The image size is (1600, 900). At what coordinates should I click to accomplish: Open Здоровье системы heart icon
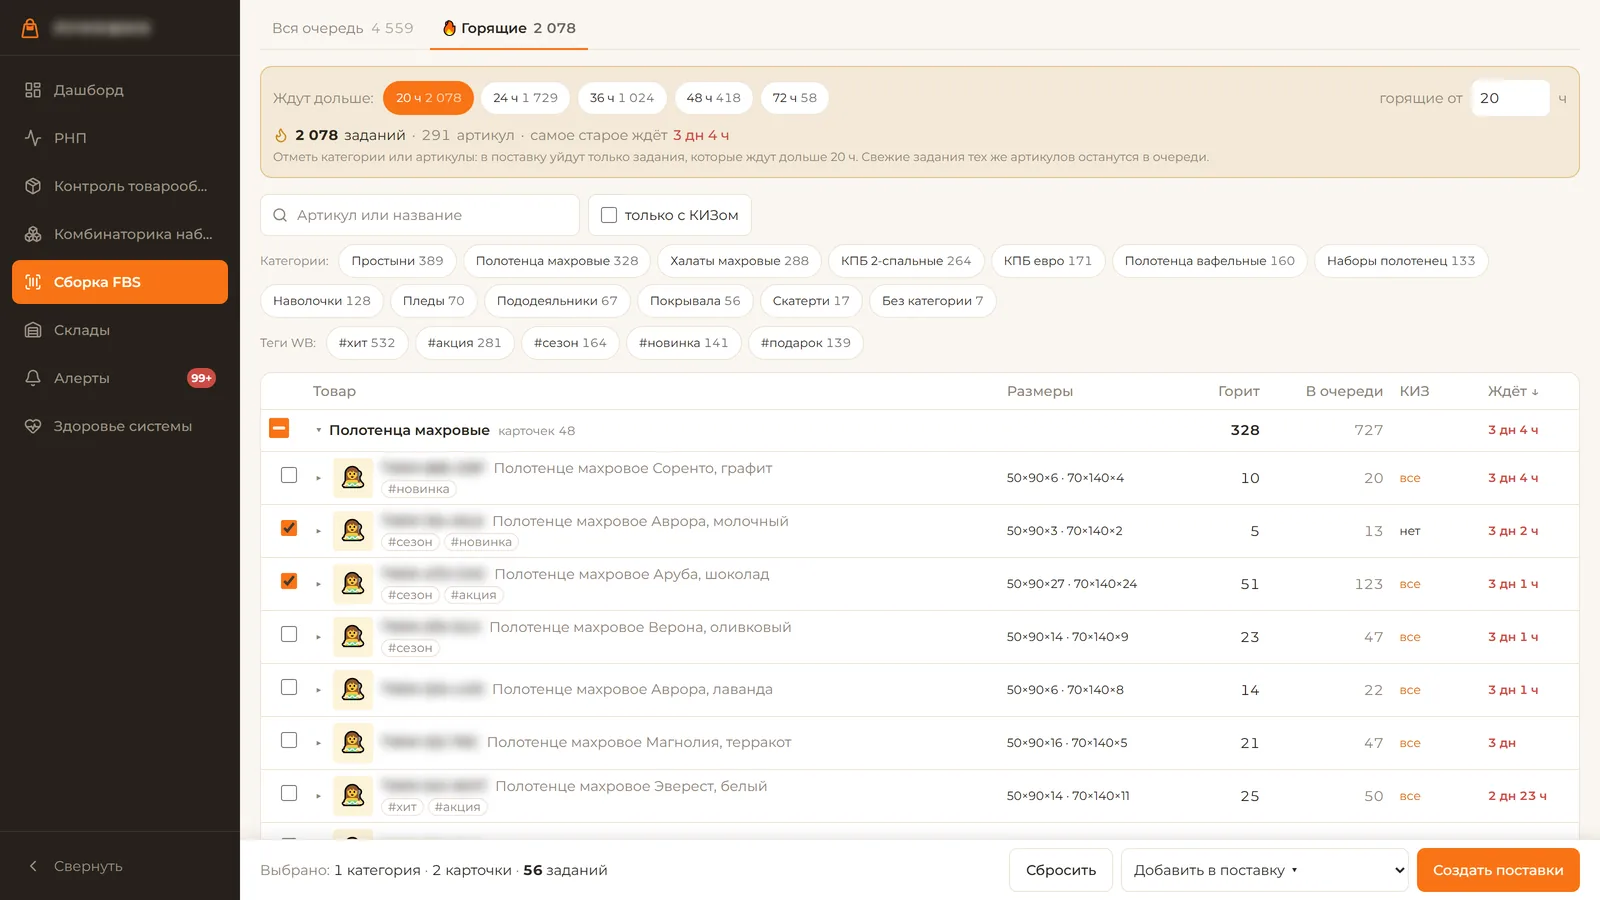[x=33, y=426]
